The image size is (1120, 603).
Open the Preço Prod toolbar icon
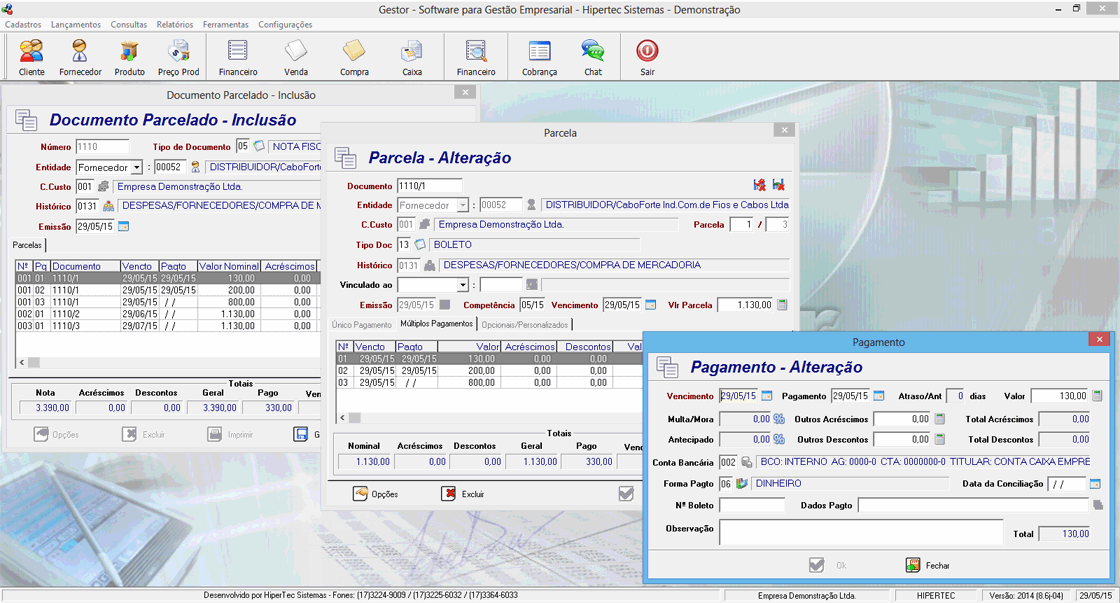point(179,57)
